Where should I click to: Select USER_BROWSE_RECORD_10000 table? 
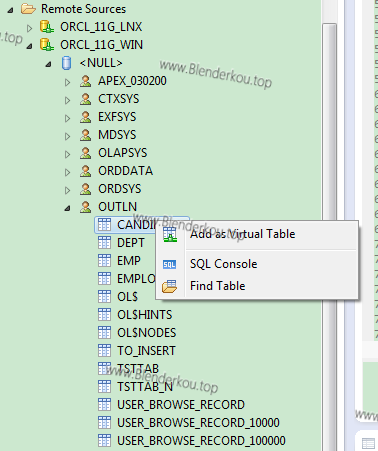click(198, 423)
